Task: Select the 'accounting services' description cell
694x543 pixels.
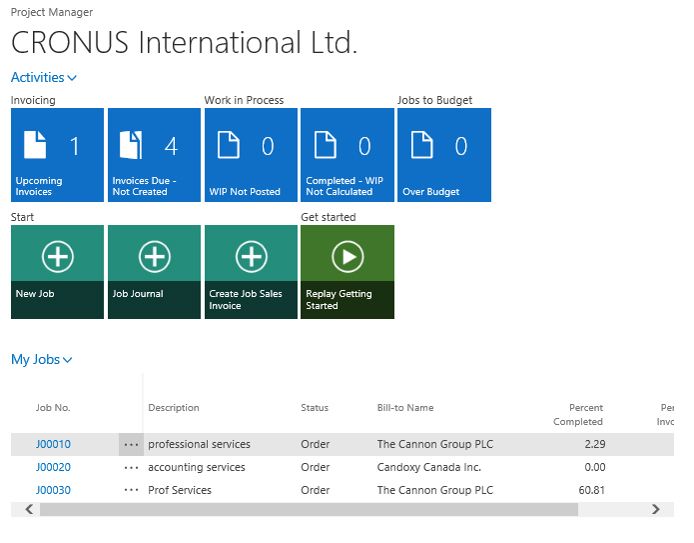Action: [x=197, y=467]
